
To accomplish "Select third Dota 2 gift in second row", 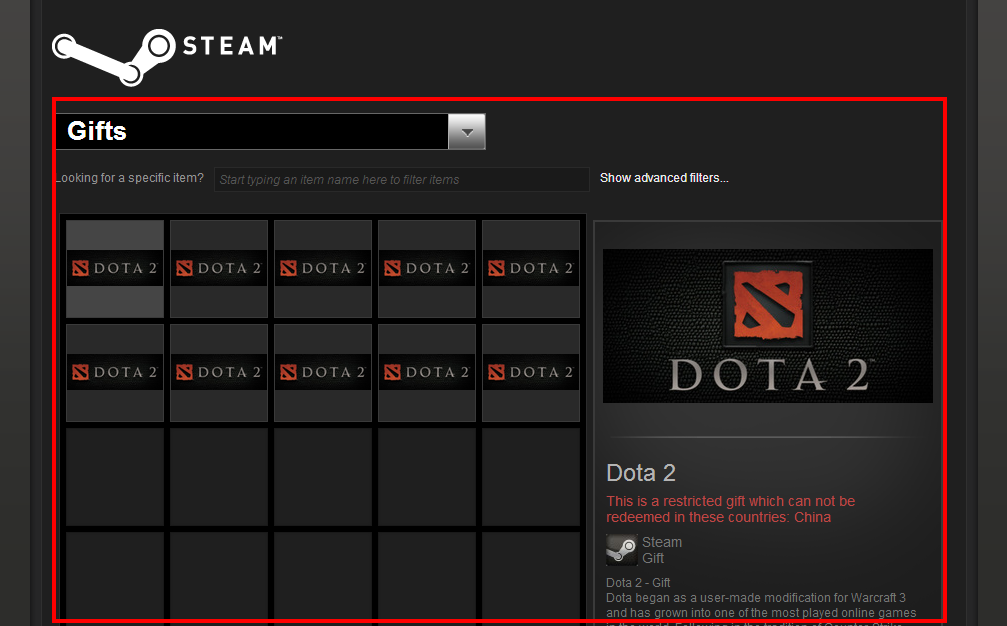I will click(x=323, y=372).
